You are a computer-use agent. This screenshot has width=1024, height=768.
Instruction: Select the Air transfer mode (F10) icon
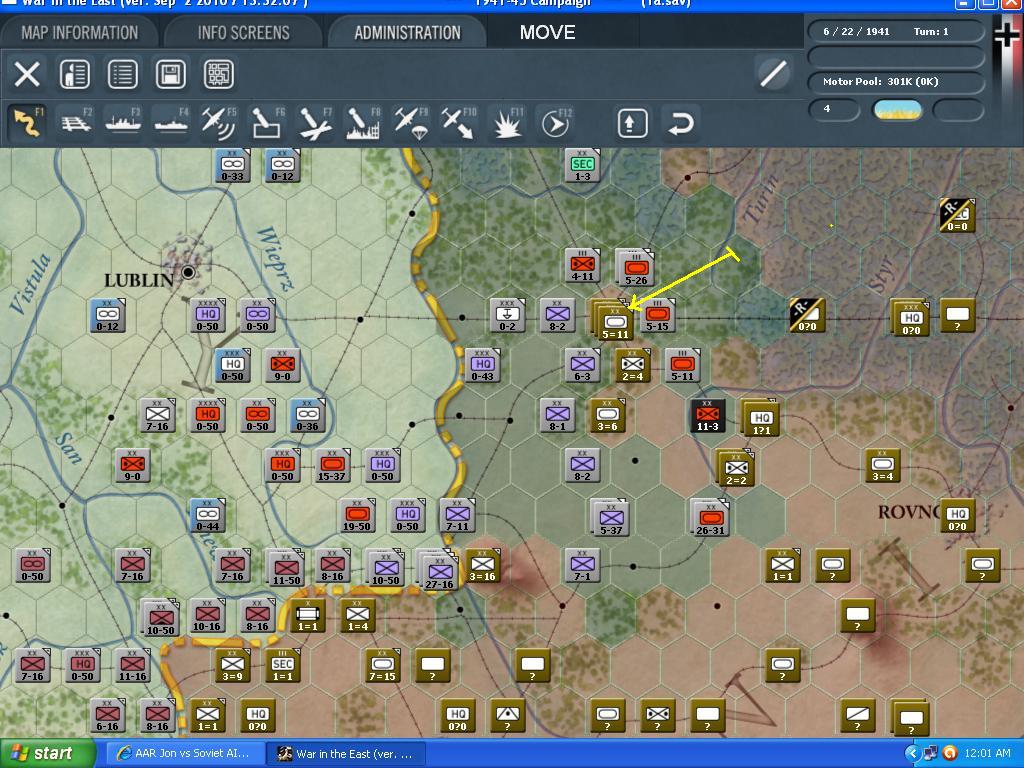[459, 122]
